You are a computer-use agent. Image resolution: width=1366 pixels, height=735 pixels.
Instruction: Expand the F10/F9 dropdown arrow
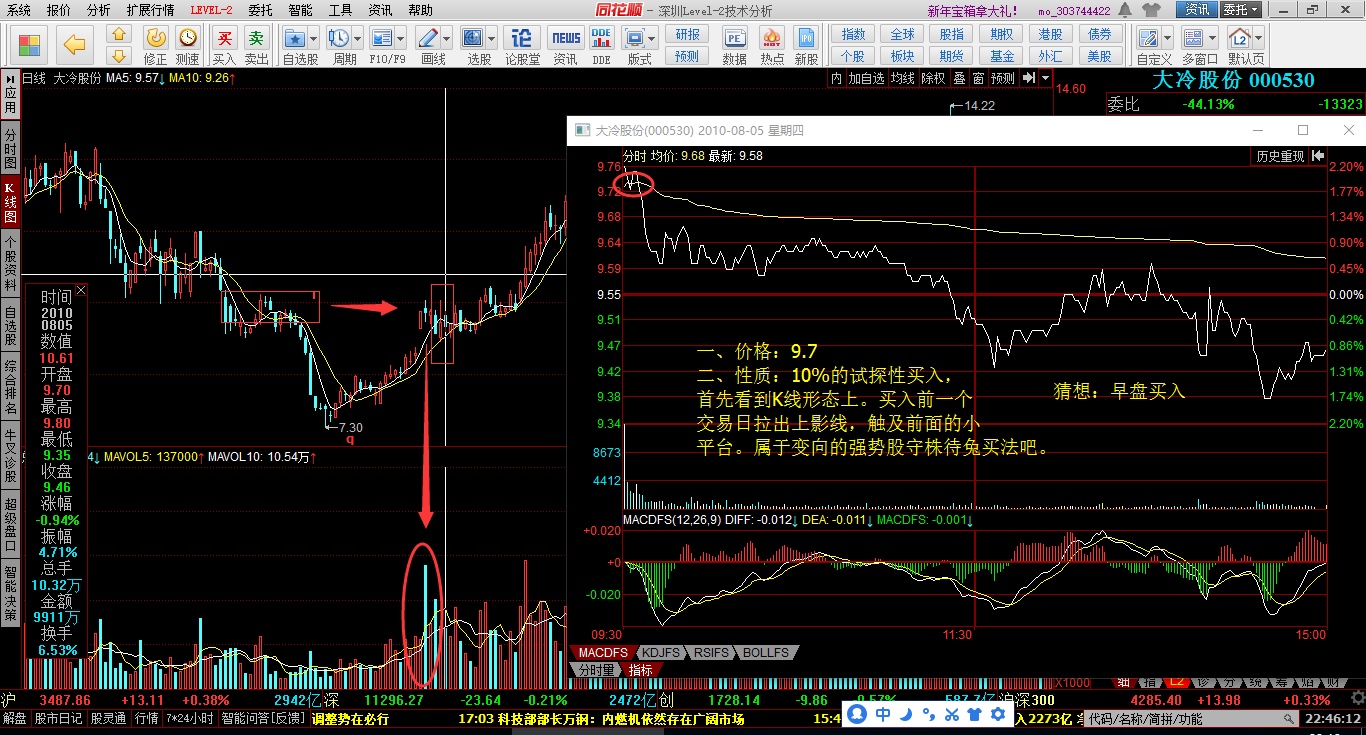click(401, 39)
